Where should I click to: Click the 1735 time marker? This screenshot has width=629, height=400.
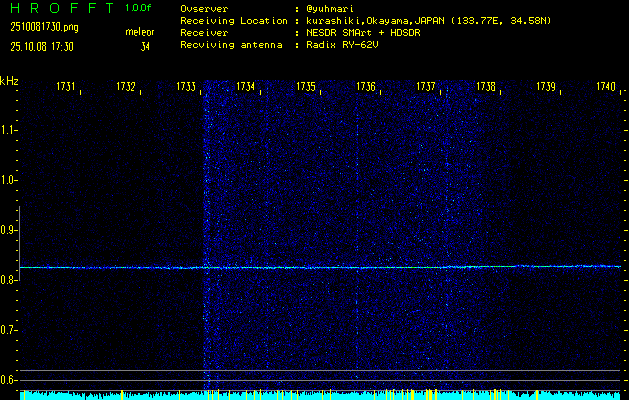306,86
